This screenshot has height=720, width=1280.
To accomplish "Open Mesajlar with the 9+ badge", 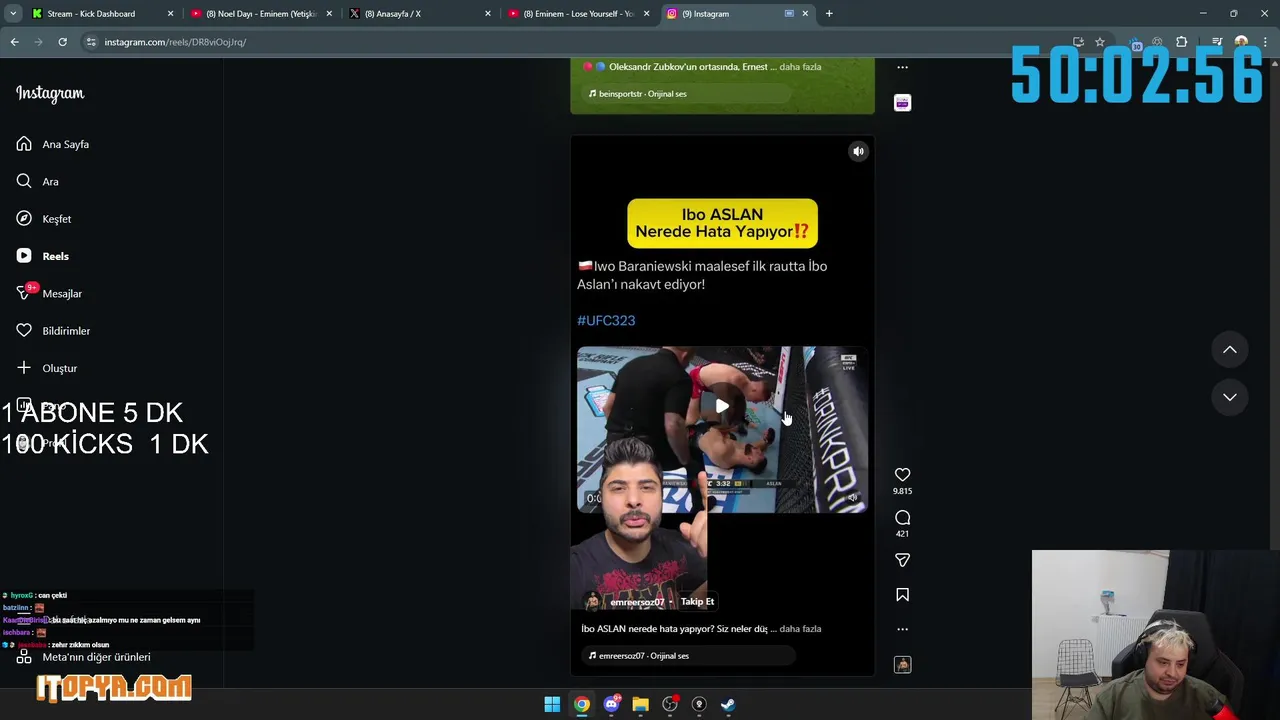I will (49, 293).
